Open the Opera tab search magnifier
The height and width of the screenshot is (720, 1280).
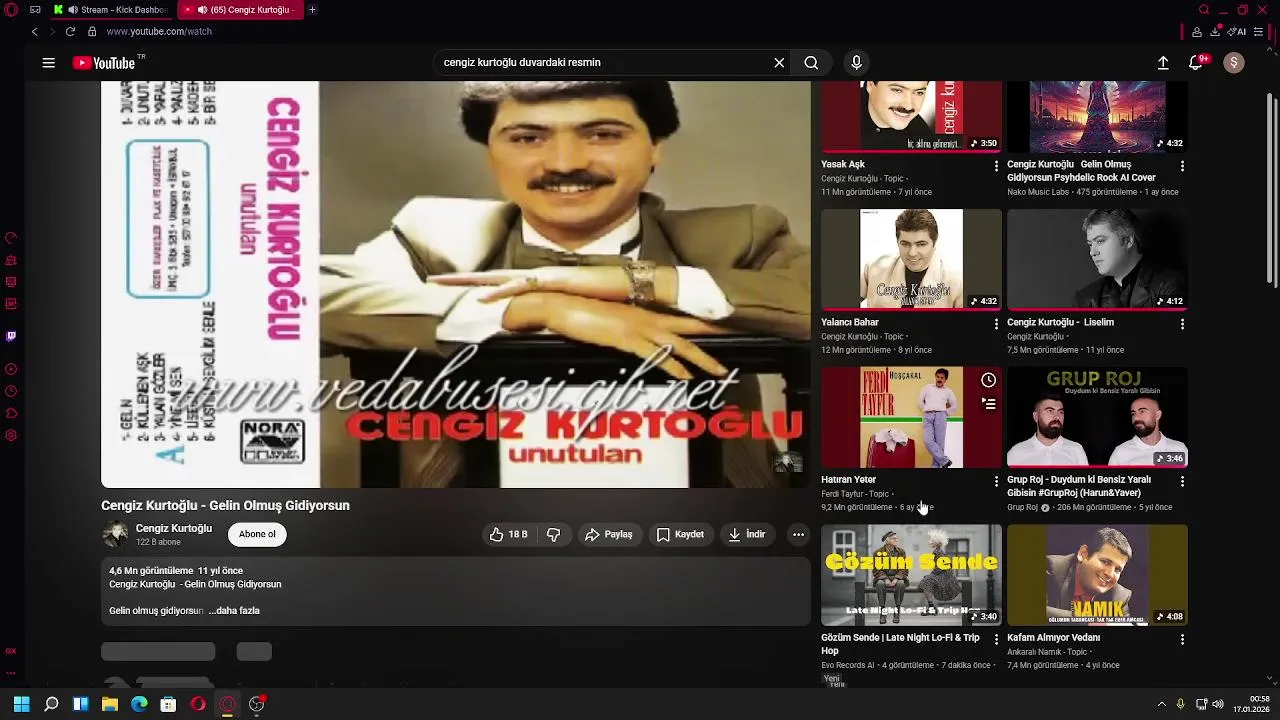click(1204, 10)
